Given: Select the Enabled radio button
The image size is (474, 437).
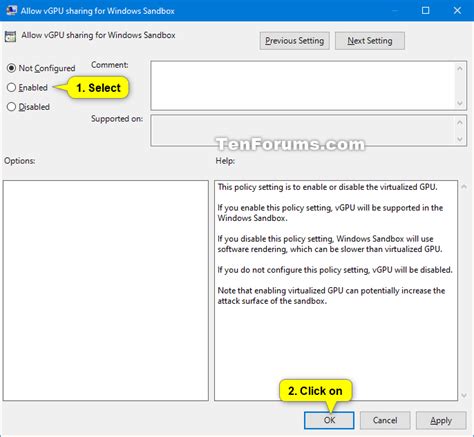Looking at the screenshot, I should tap(11, 87).
